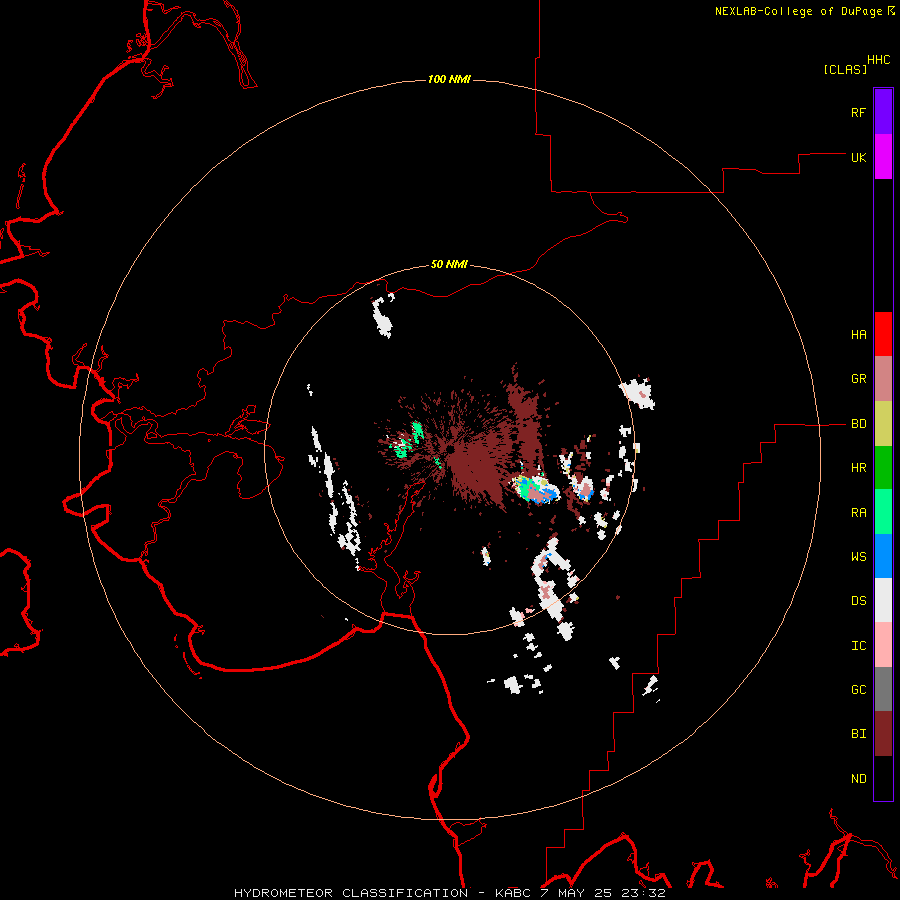Click the ND legend label
The image size is (900, 900).
click(858, 779)
